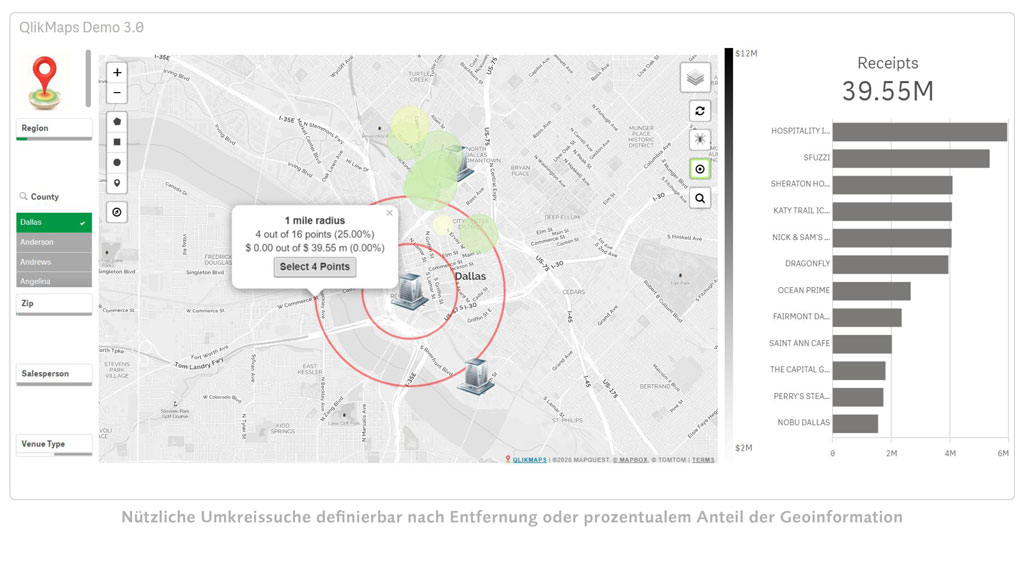This screenshot has width=1024, height=567.
Task: Click the spider cluster icon
Action: click(700, 139)
